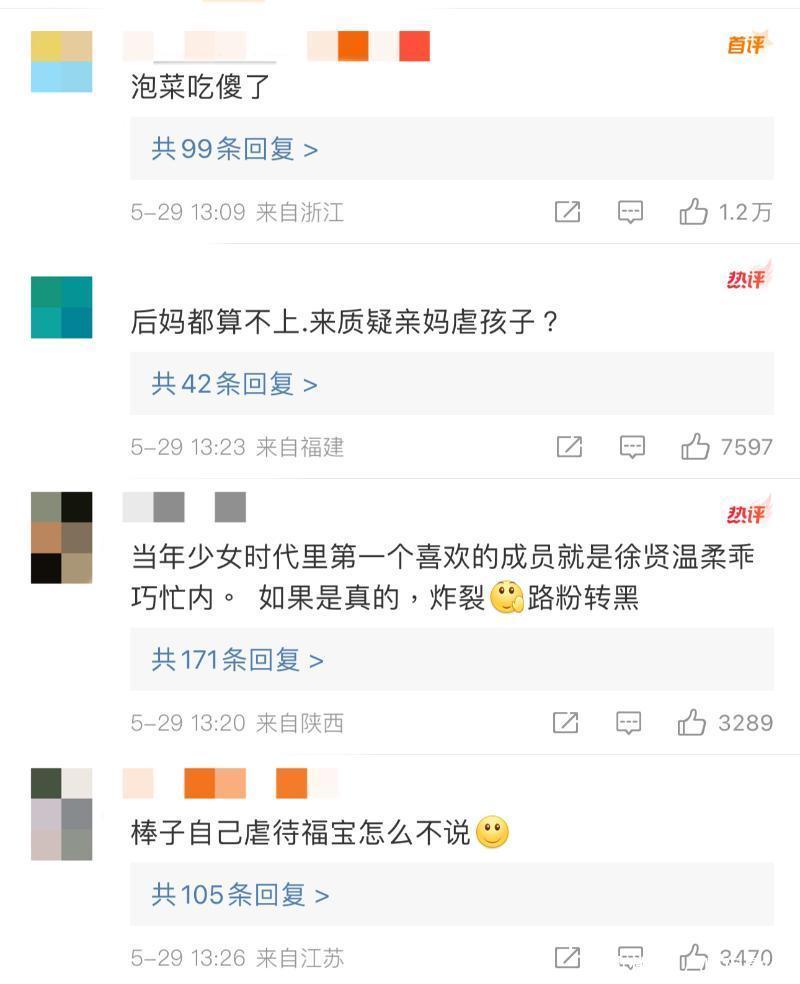Open the teal avatar profile

[x=61, y=307]
